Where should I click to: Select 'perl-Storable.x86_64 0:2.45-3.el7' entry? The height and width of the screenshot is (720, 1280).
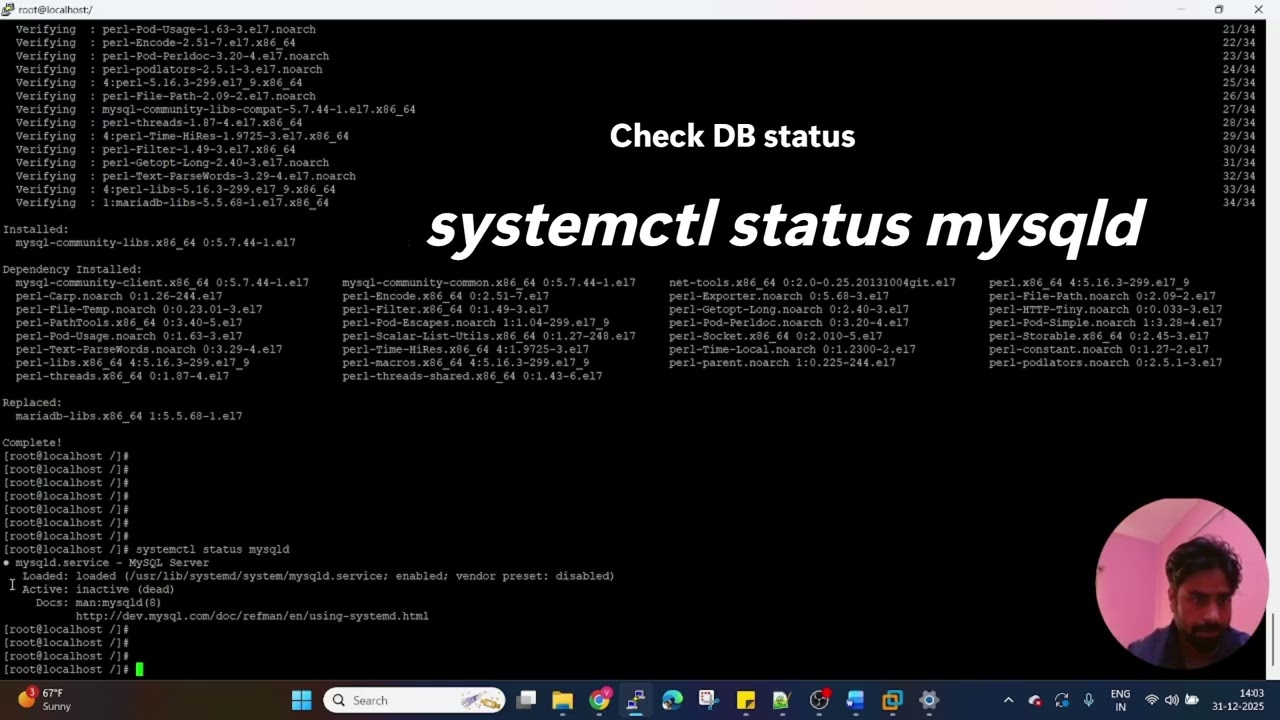[x=1099, y=336]
